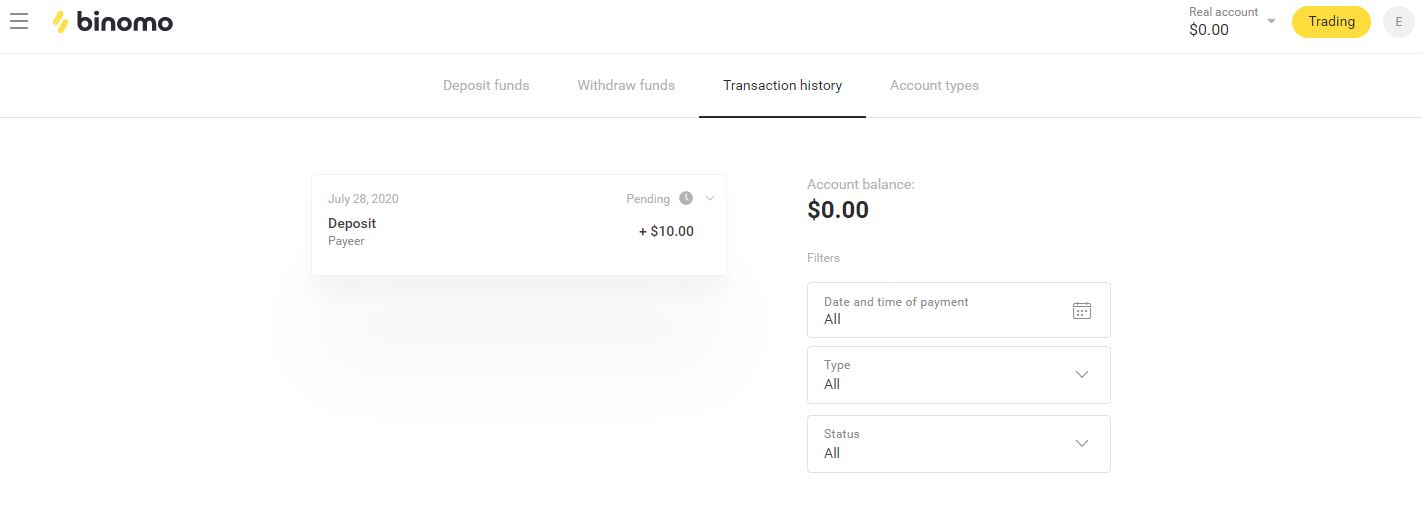
Task: Click the Date and time of payment field
Action: (940, 310)
